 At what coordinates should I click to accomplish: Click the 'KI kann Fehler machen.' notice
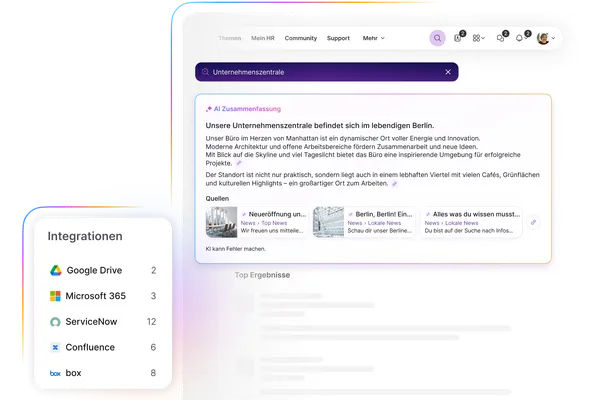pyautogui.click(x=236, y=249)
